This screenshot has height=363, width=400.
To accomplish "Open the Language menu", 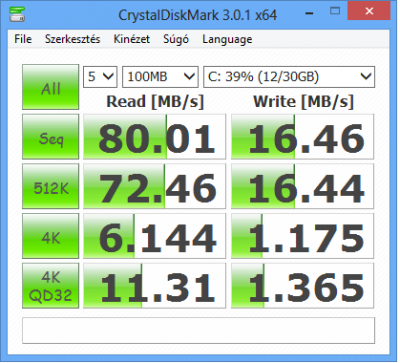I will click(x=227, y=39).
